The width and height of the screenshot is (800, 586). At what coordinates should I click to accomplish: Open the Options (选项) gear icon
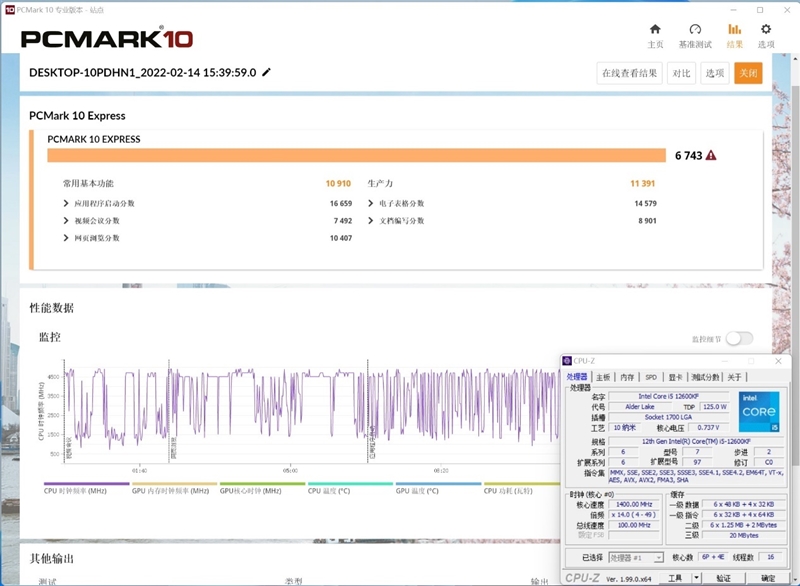(x=766, y=29)
